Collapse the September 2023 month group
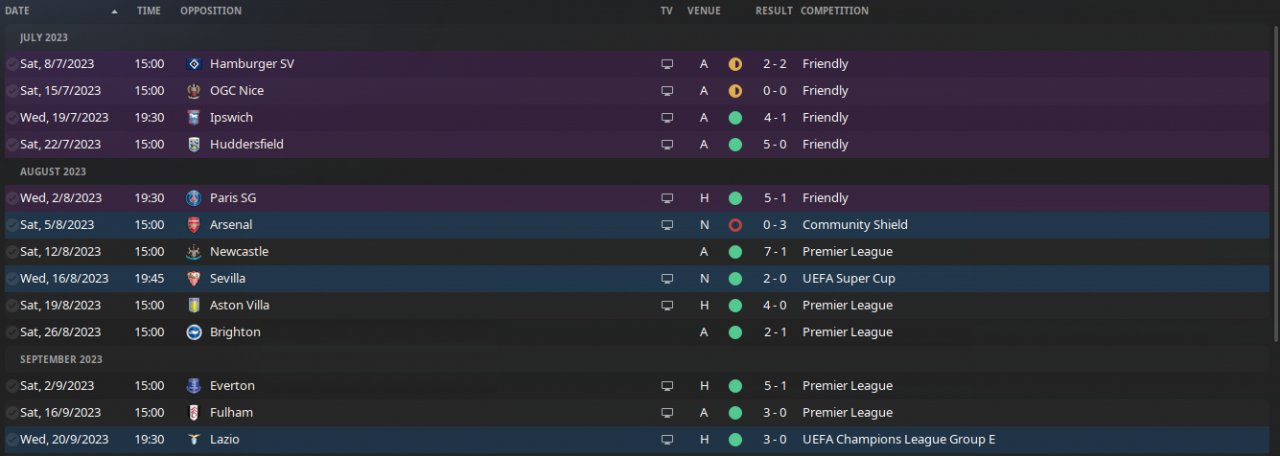The width and height of the screenshot is (1280, 456). point(61,359)
